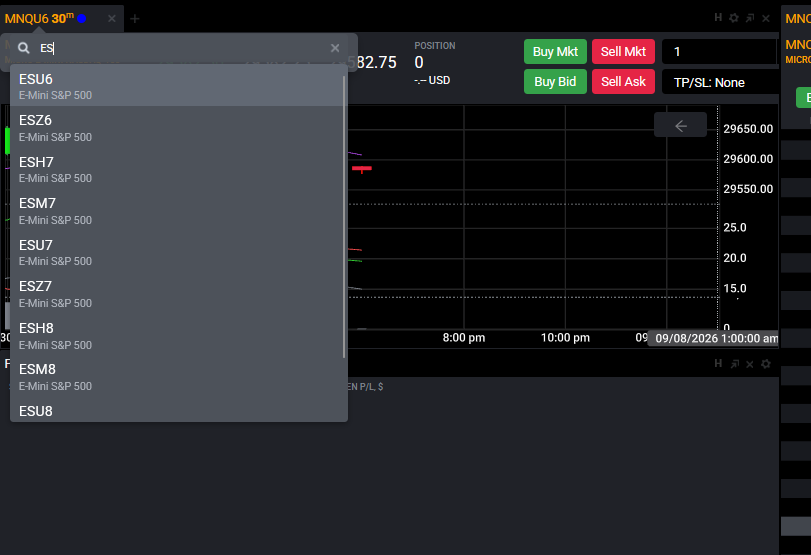
Task: Click the 10:00 pm time axis label
Action: 565,338
